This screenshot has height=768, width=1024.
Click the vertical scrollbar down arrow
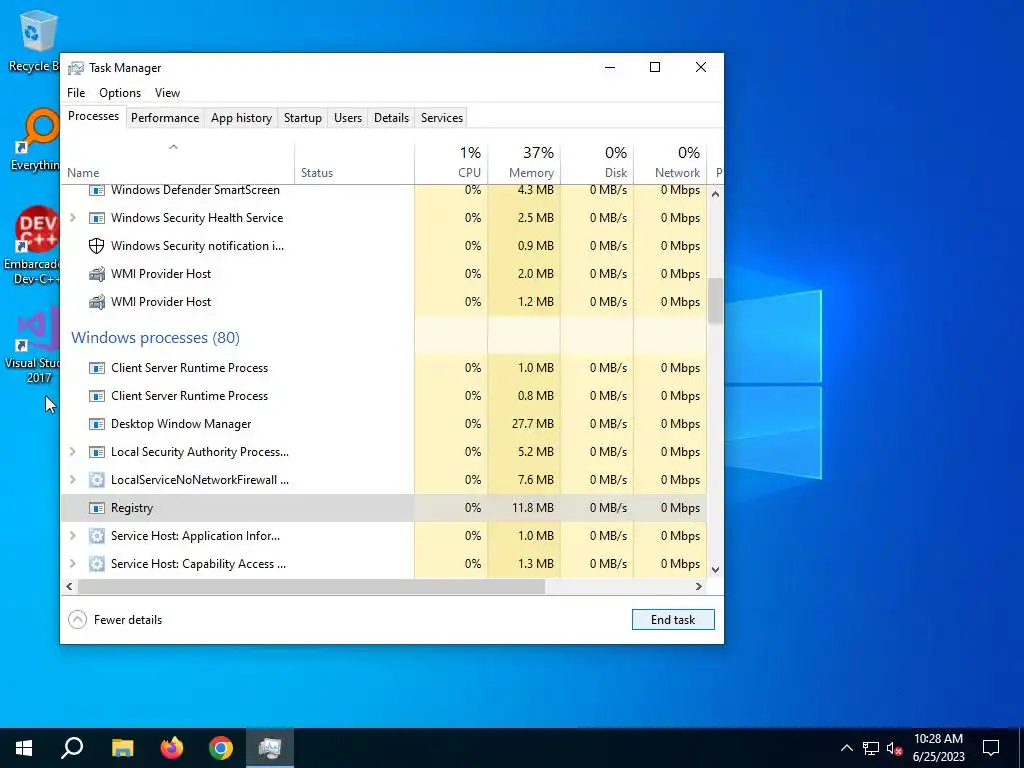[x=715, y=569]
